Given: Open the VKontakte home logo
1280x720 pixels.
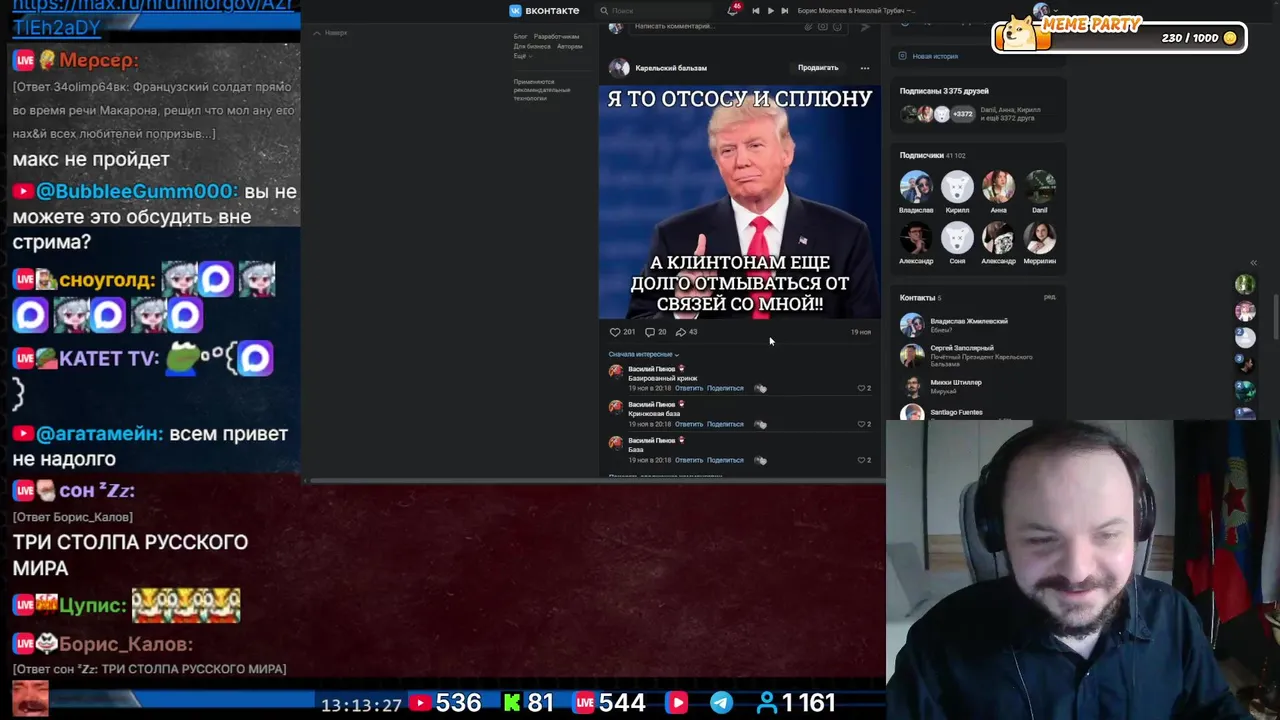Looking at the screenshot, I should (x=544, y=10).
